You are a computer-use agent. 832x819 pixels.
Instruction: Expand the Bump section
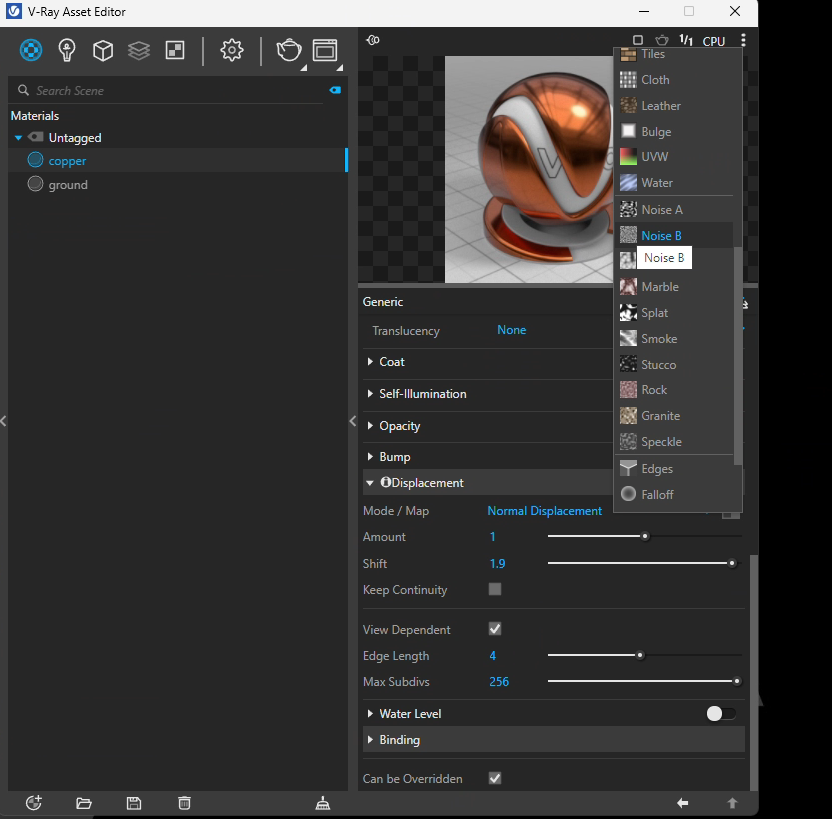click(x=370, y=457)
